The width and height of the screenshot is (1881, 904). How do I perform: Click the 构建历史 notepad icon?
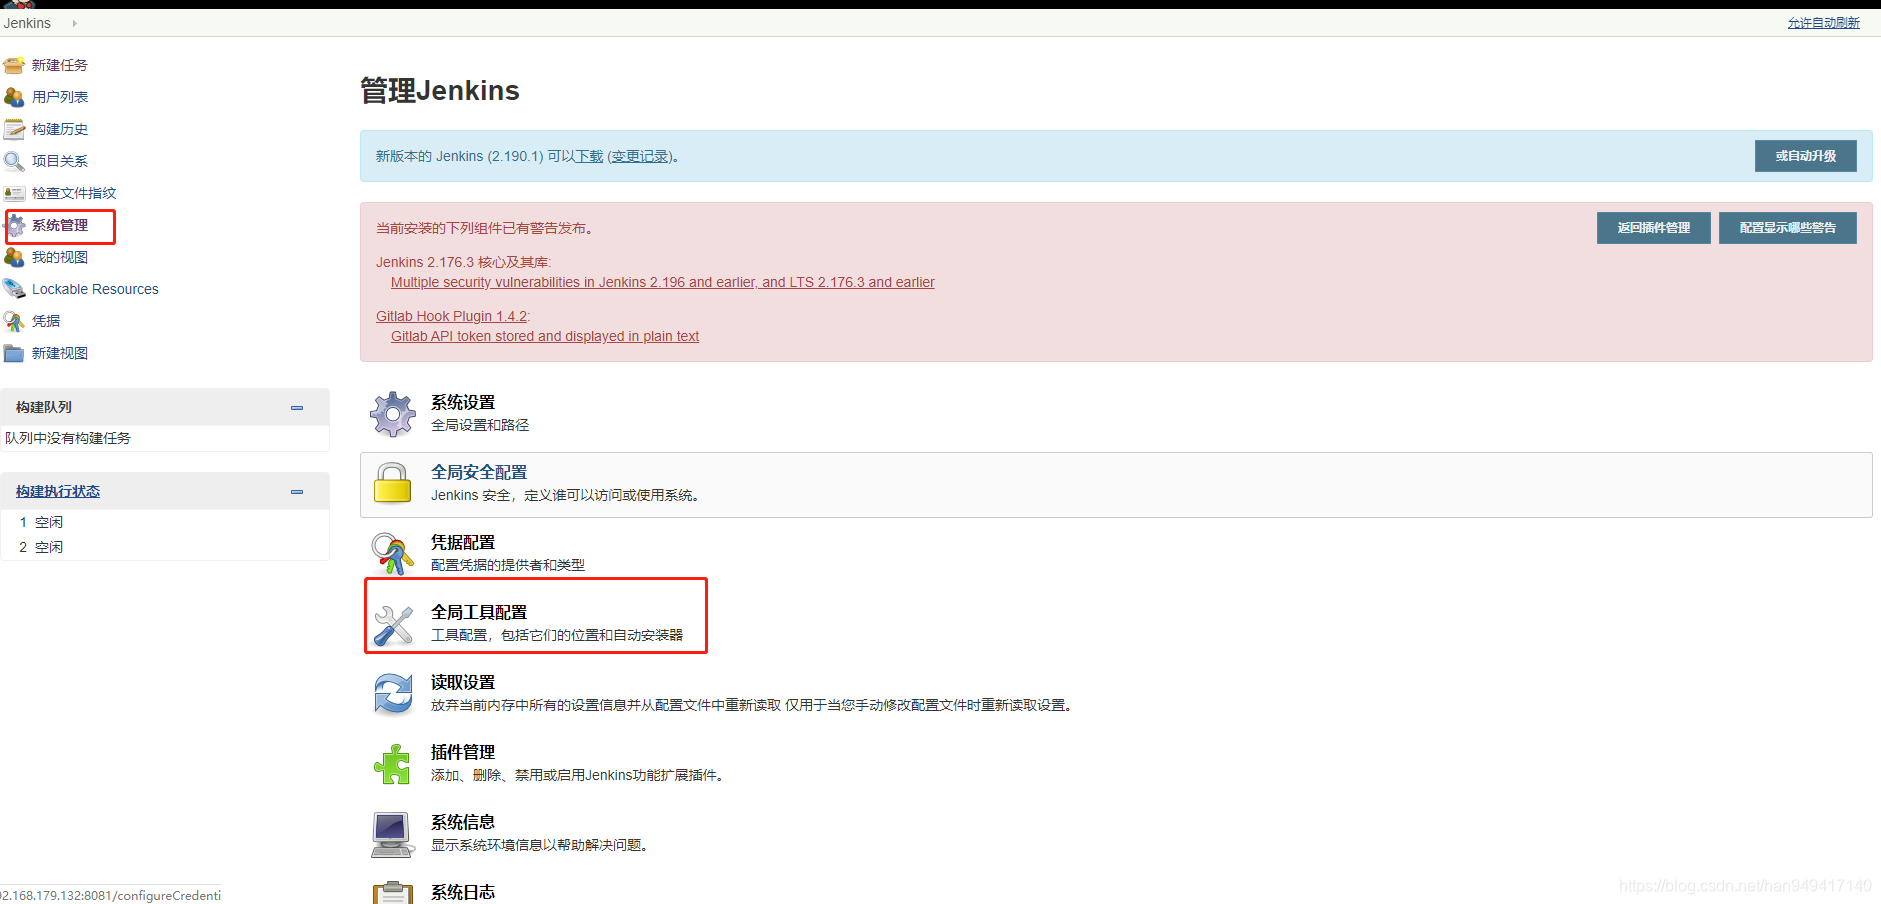click(x=14, y=130)
